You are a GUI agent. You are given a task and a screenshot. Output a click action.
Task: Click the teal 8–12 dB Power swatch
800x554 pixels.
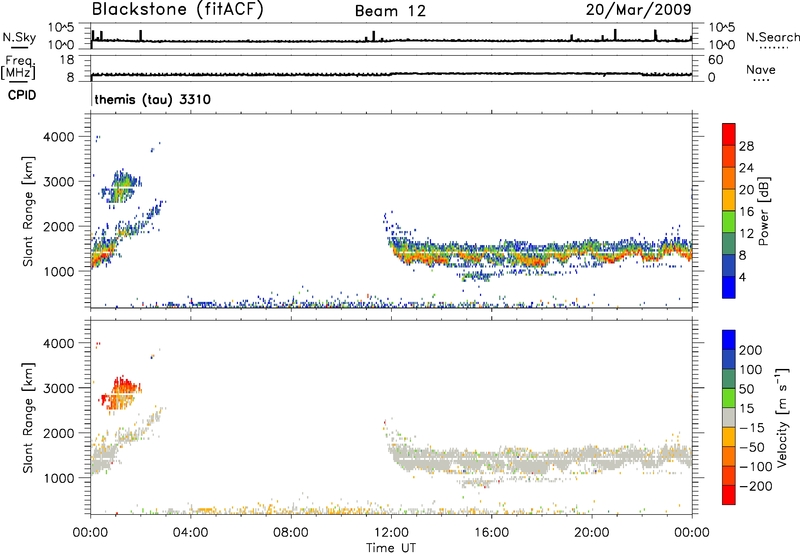point(729,243)
